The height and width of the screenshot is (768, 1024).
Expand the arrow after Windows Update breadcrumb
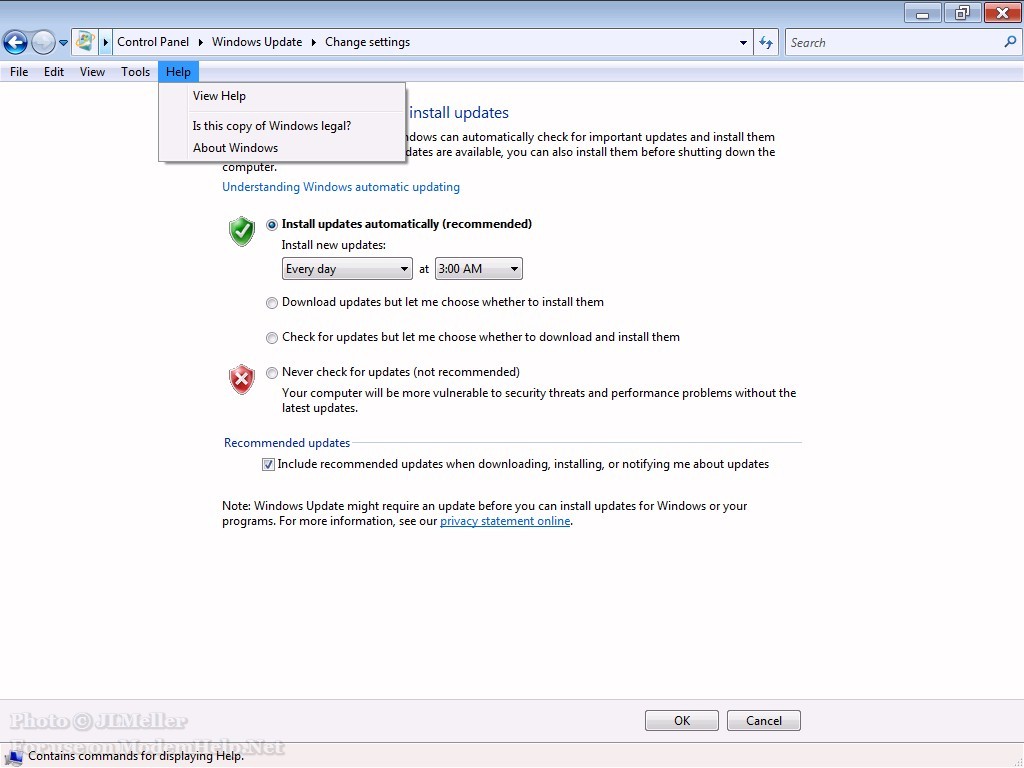[x=313, y=42]
